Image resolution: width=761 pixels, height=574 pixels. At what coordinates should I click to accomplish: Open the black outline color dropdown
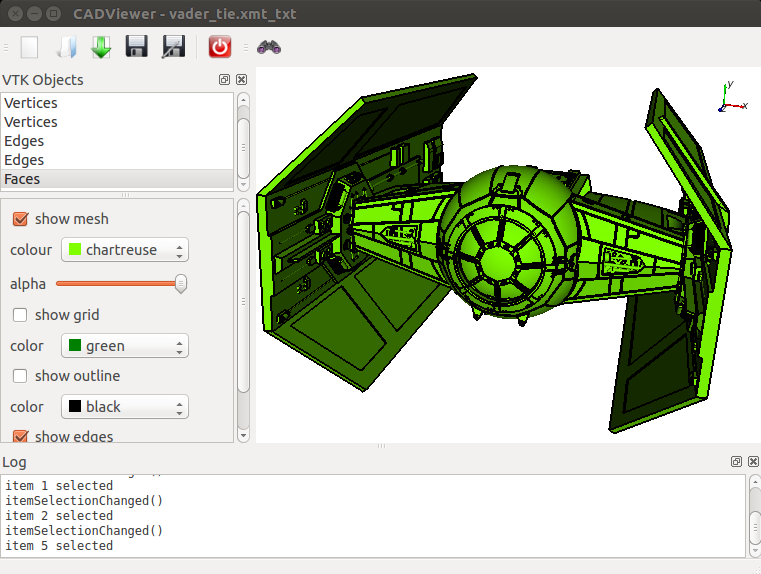coord(125,407)
